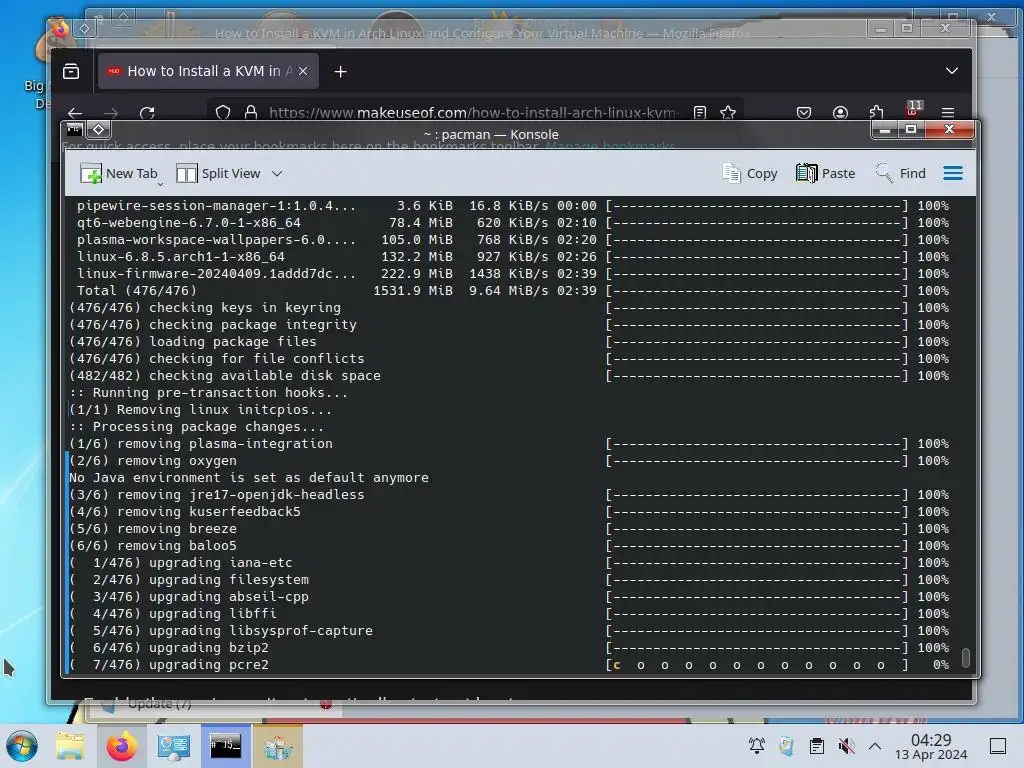This screenshot has height=768, width=1024.
Task: Close the How to Install a KVM tab
Action: [x=303, y=71]
